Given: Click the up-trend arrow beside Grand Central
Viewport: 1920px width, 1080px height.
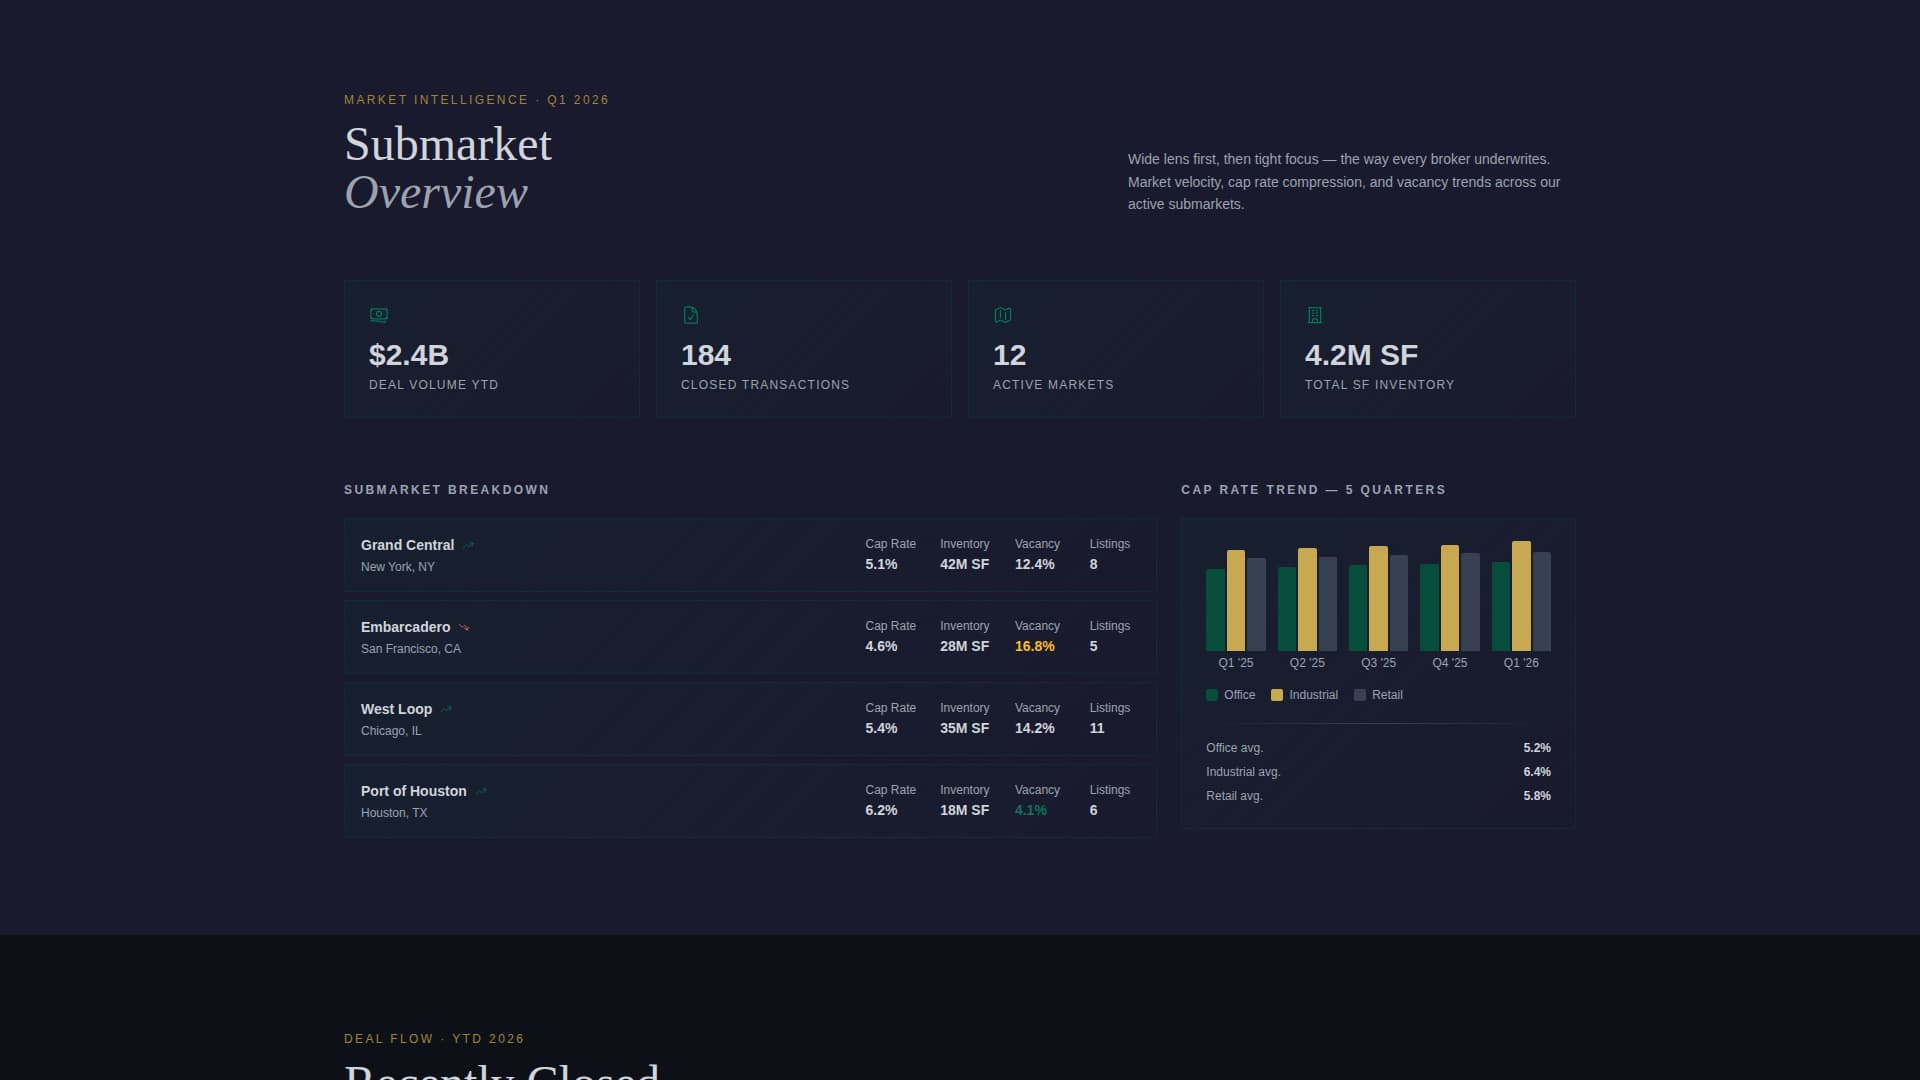Looking at the screenshot, I should (x=468, y=546).
